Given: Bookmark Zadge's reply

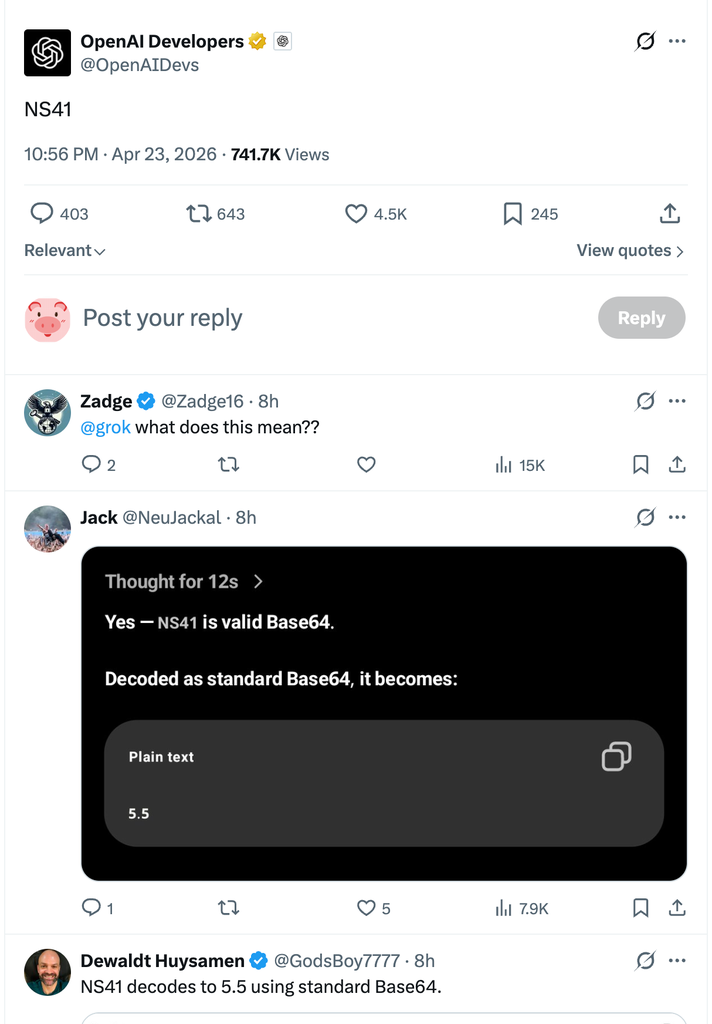Looking at the screenshot, I should click(x=641, y=464).
